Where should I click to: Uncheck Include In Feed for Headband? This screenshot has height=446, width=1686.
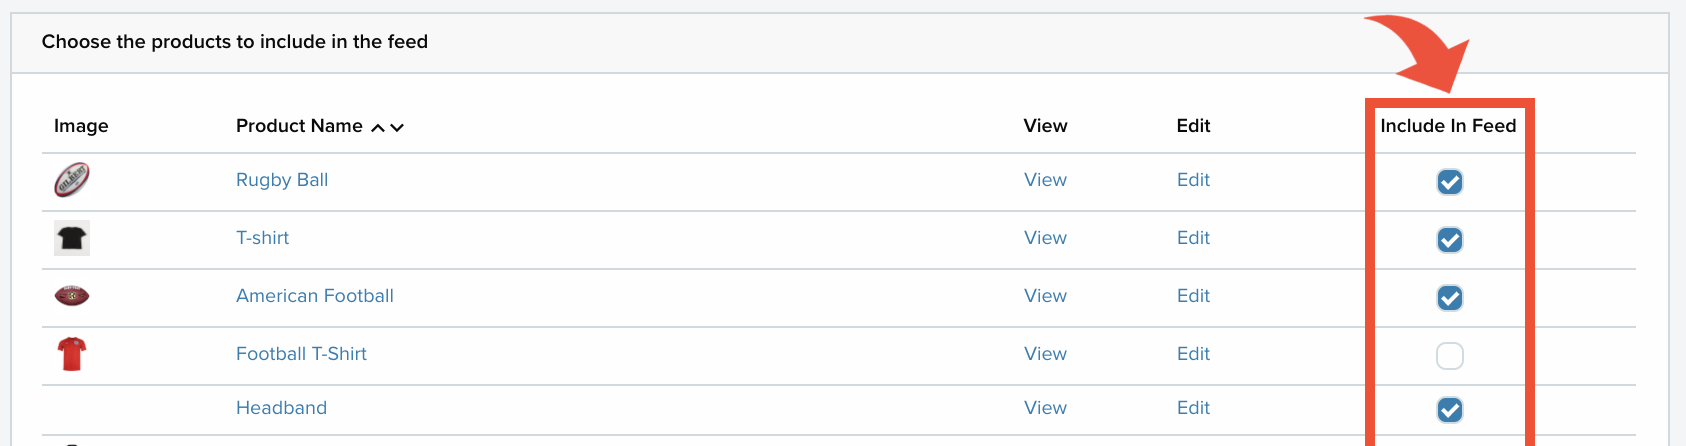pyautogui.click(x=1450, y=410)
